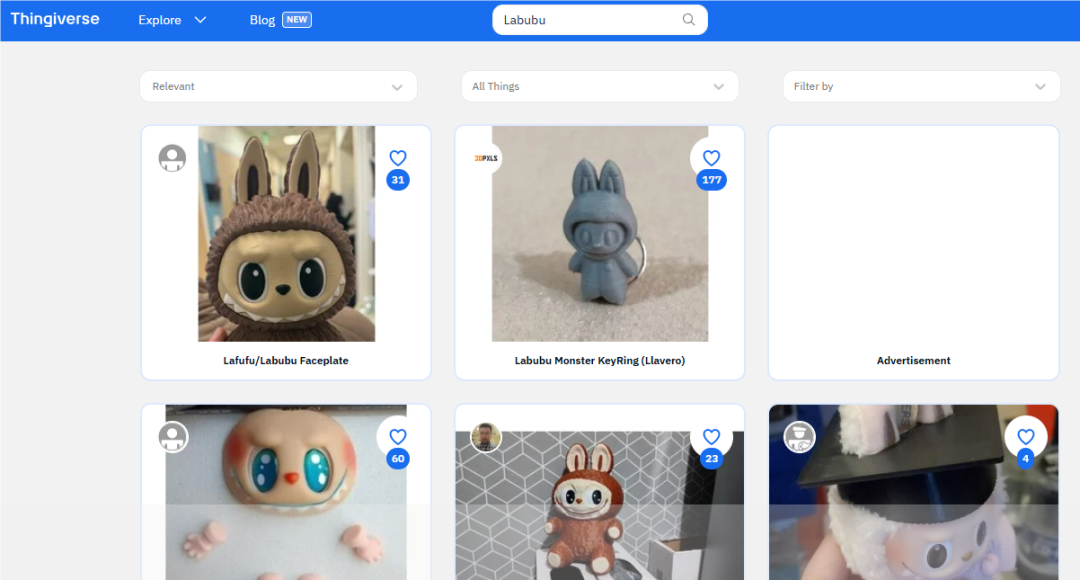Click the 31 likes count badge

click(397, 180)
